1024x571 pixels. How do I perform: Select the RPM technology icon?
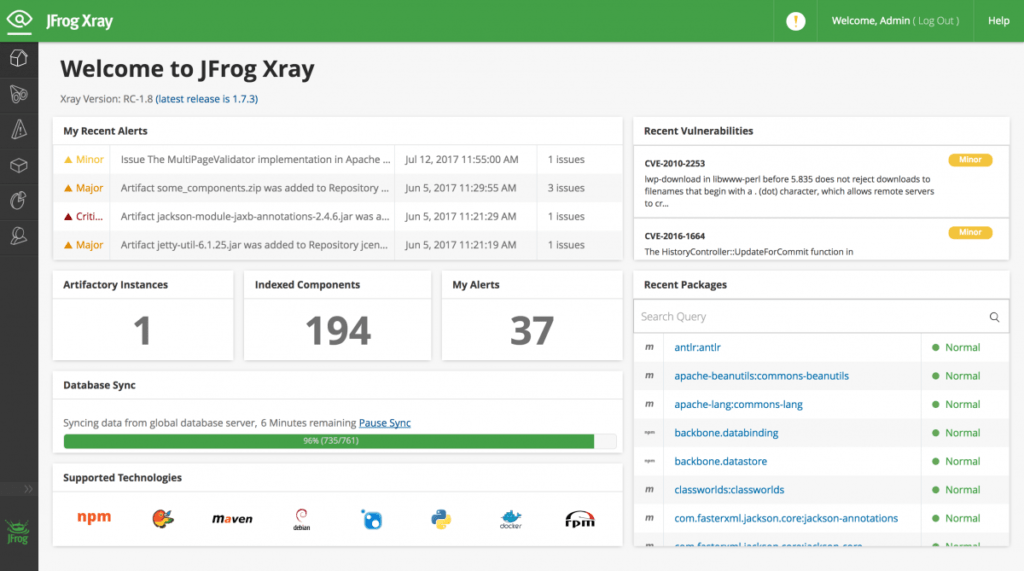580,519
